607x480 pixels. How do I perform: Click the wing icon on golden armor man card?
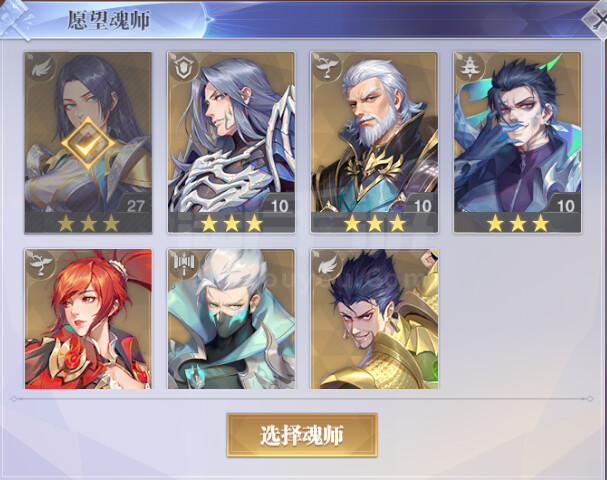pos(328,265)
